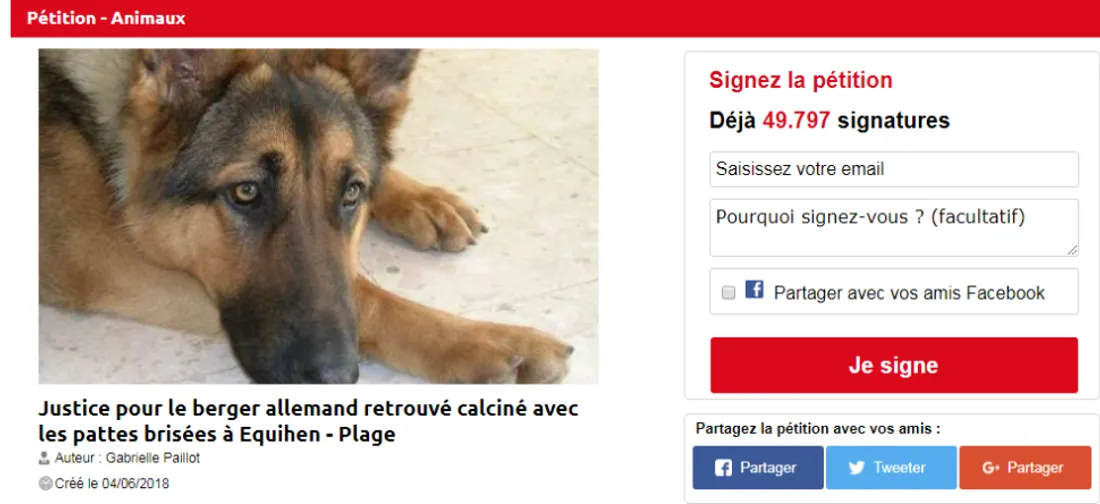Screen dimensions: 1100x504
Task: Share the petition on Google Plus
Action: pos(1025,467)
